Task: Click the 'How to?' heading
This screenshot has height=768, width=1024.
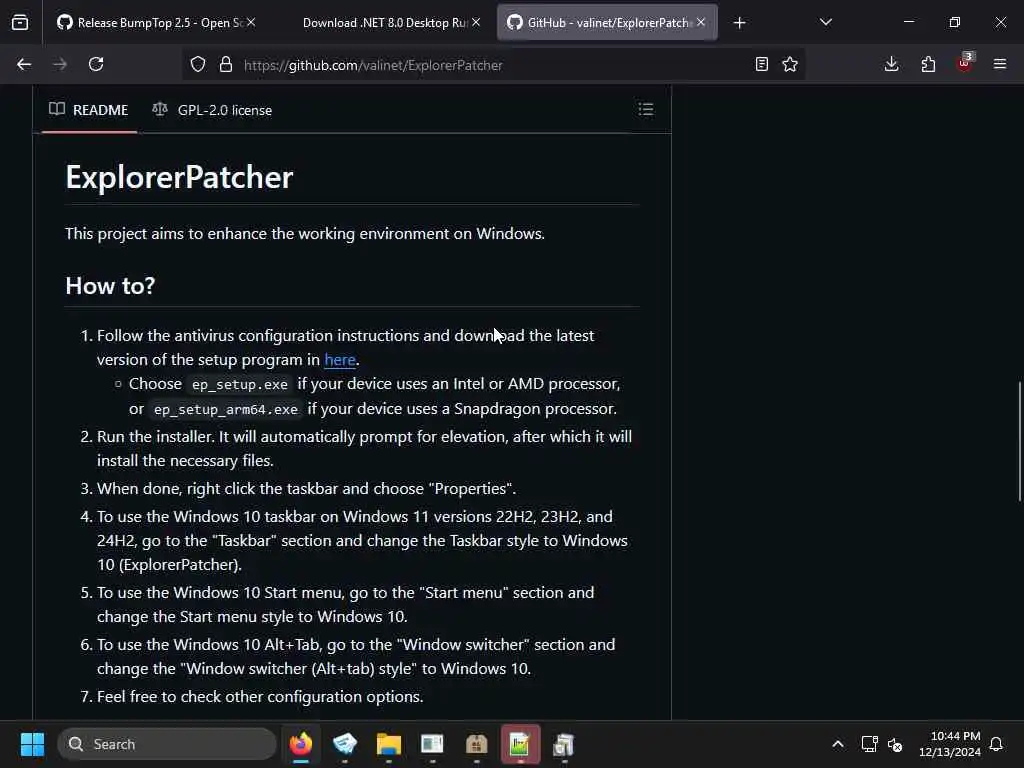Action: pos(110,285)
